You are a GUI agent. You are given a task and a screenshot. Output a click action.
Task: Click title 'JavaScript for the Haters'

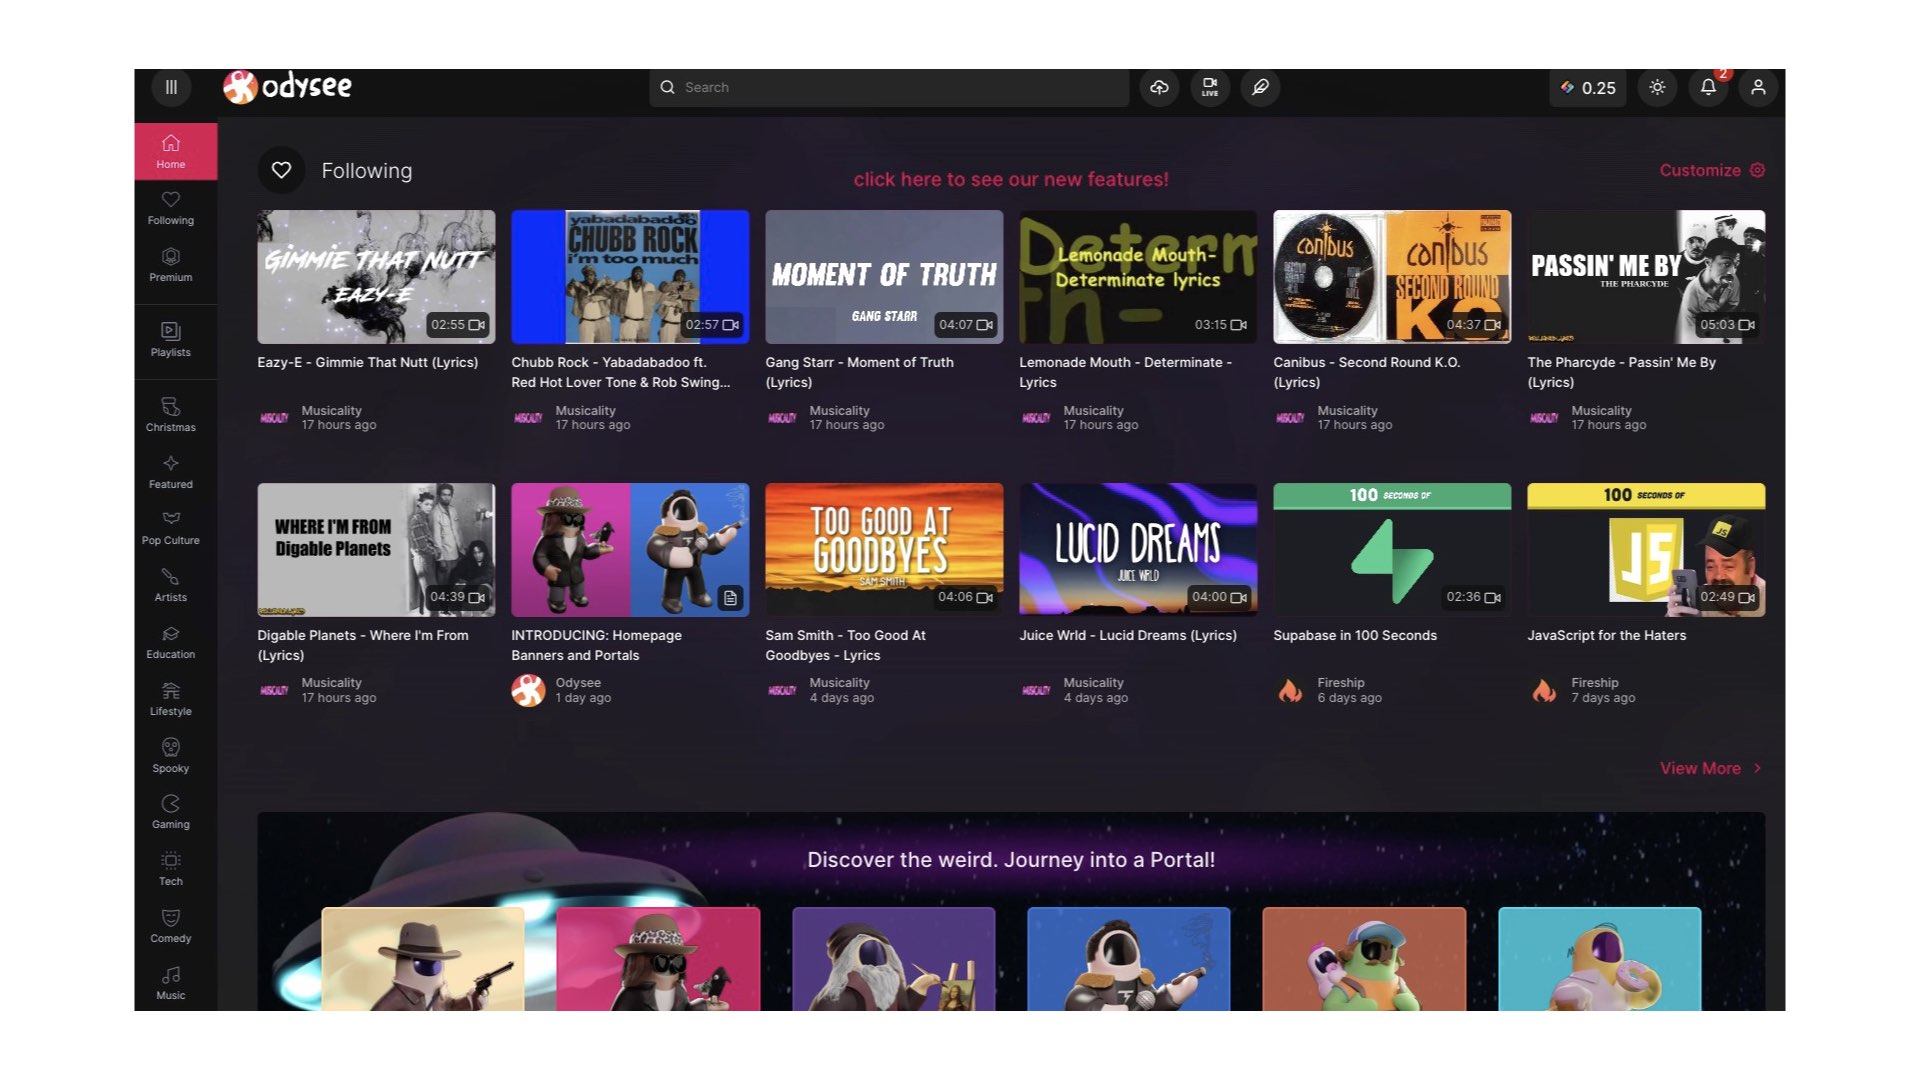tap(1607, 635)
